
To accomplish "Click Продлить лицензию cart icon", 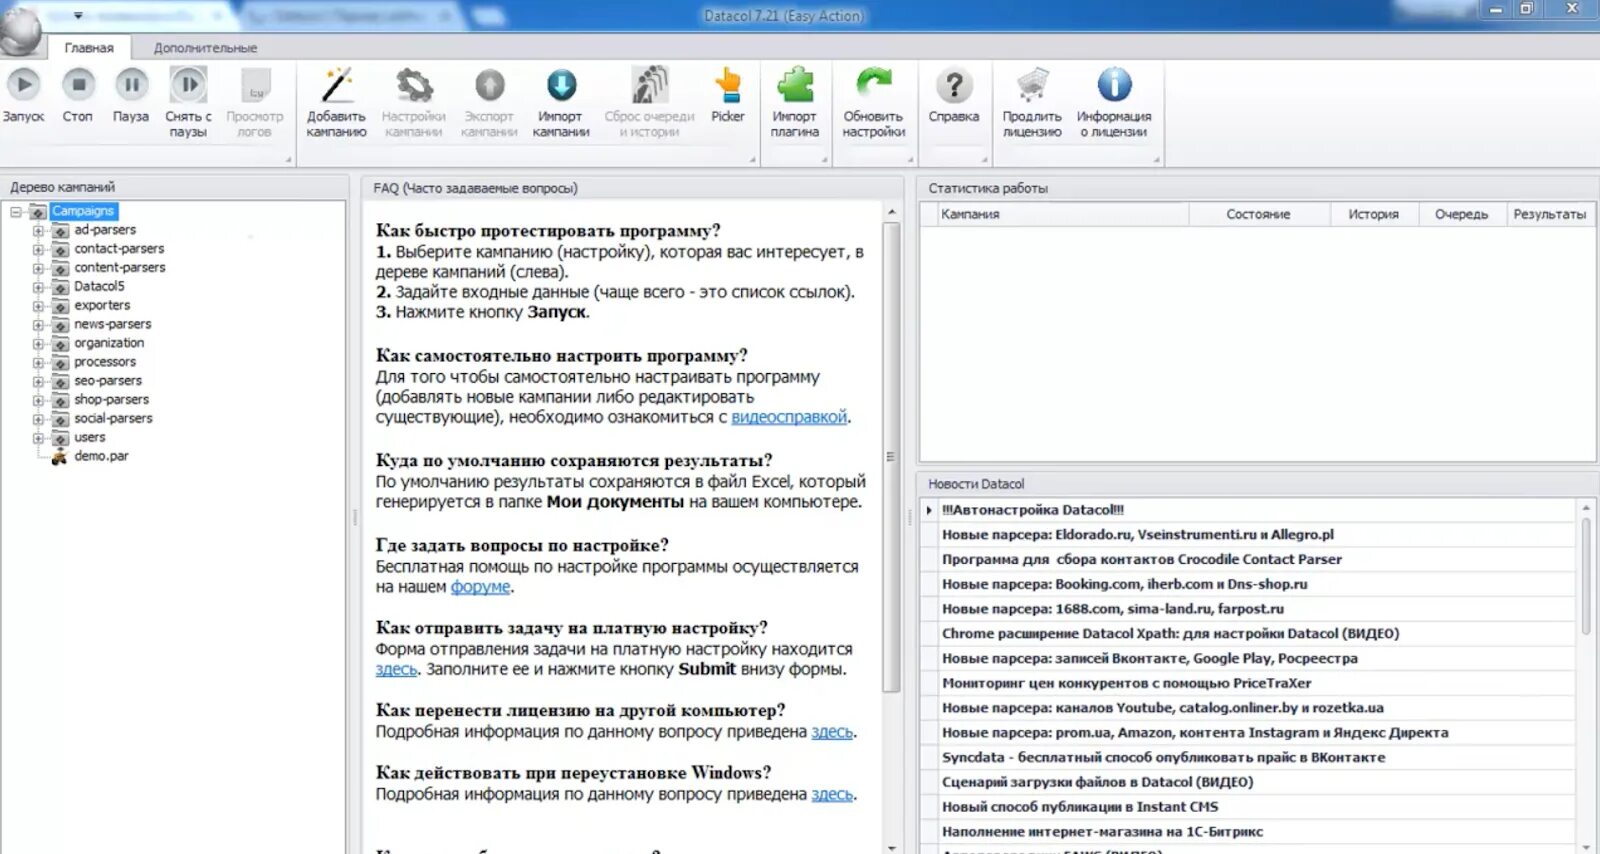I will coord(1032,85).
